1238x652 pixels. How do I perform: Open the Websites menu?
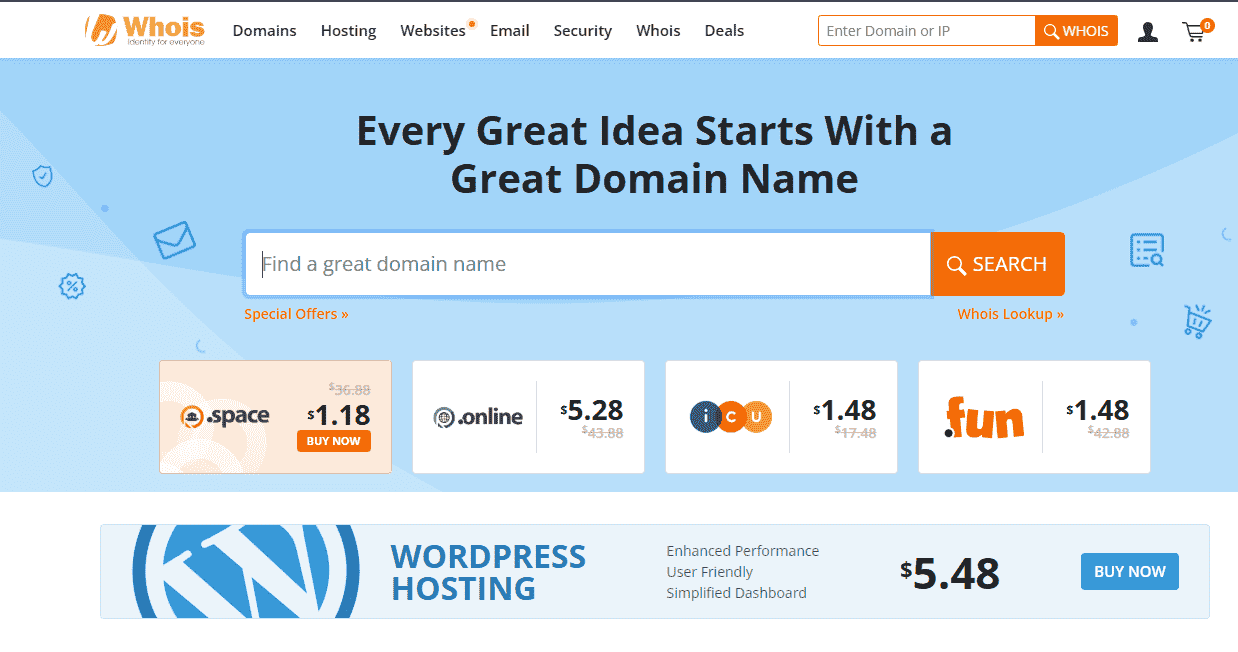pyautogui.click(x=433, y=31)
